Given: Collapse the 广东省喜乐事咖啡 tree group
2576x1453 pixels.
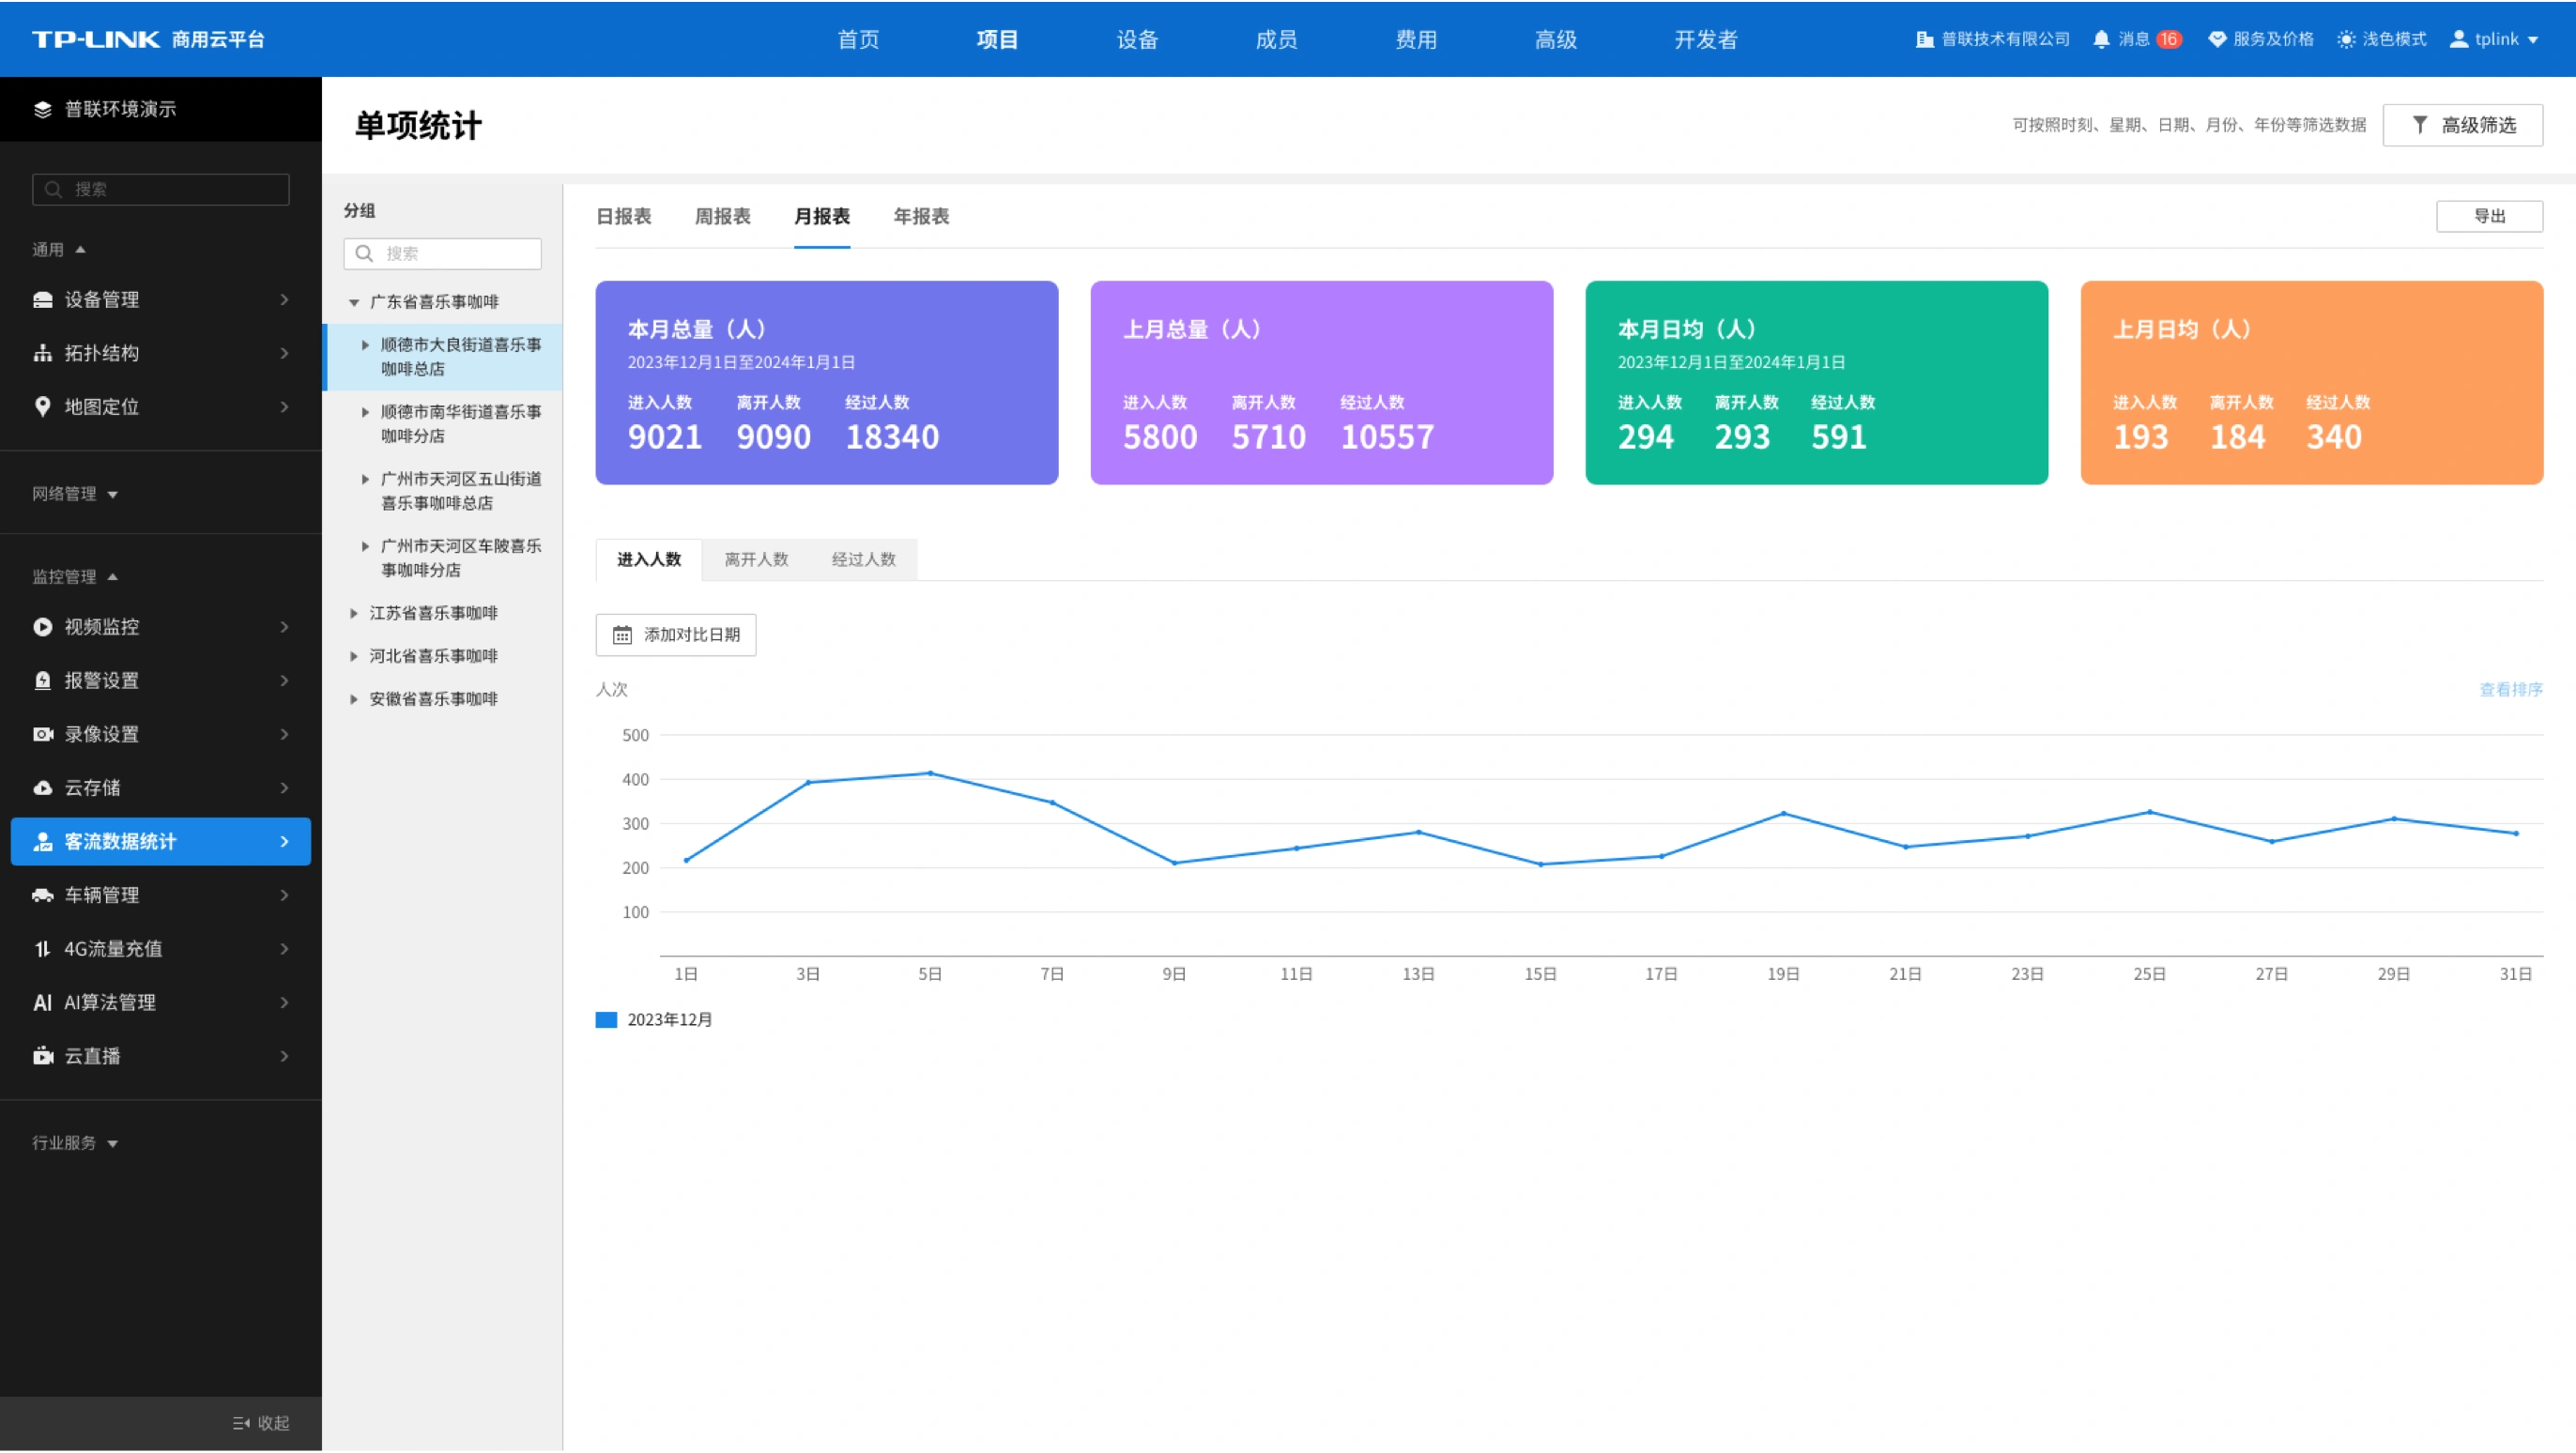Looking at the screenshot, I should point(354,302).
